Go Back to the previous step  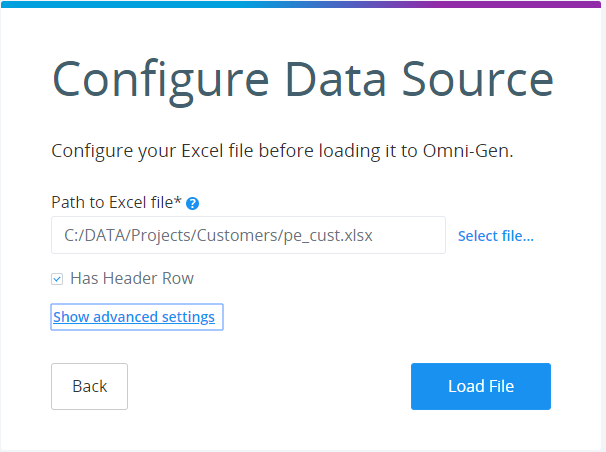point(89,386)
